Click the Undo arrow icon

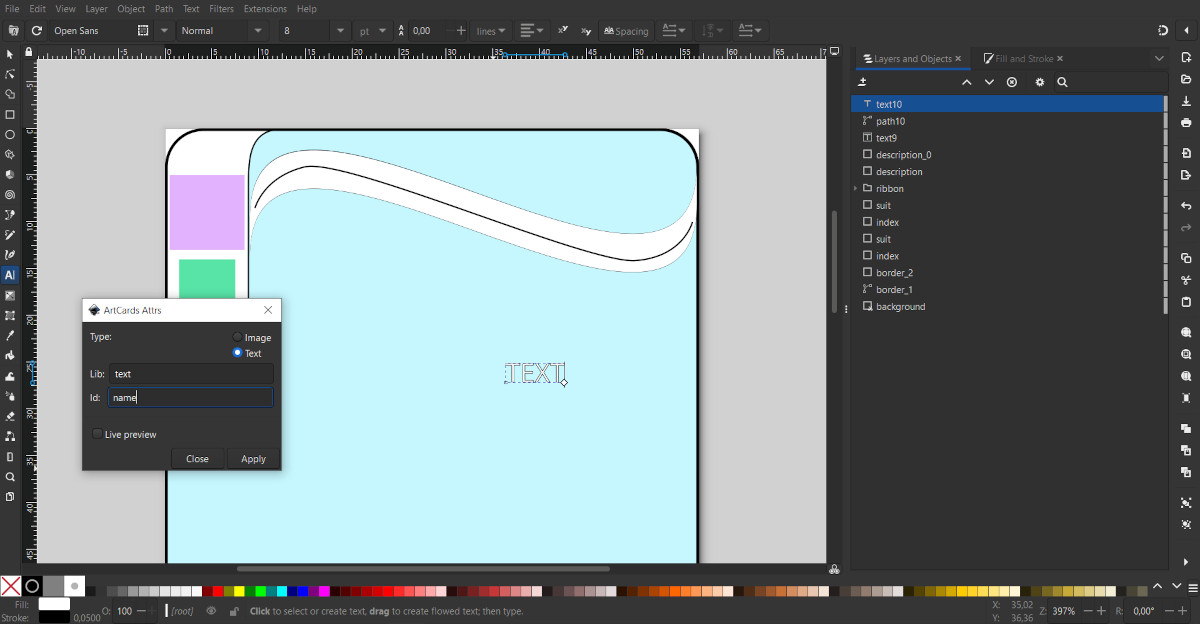(x=1186, y=205)
